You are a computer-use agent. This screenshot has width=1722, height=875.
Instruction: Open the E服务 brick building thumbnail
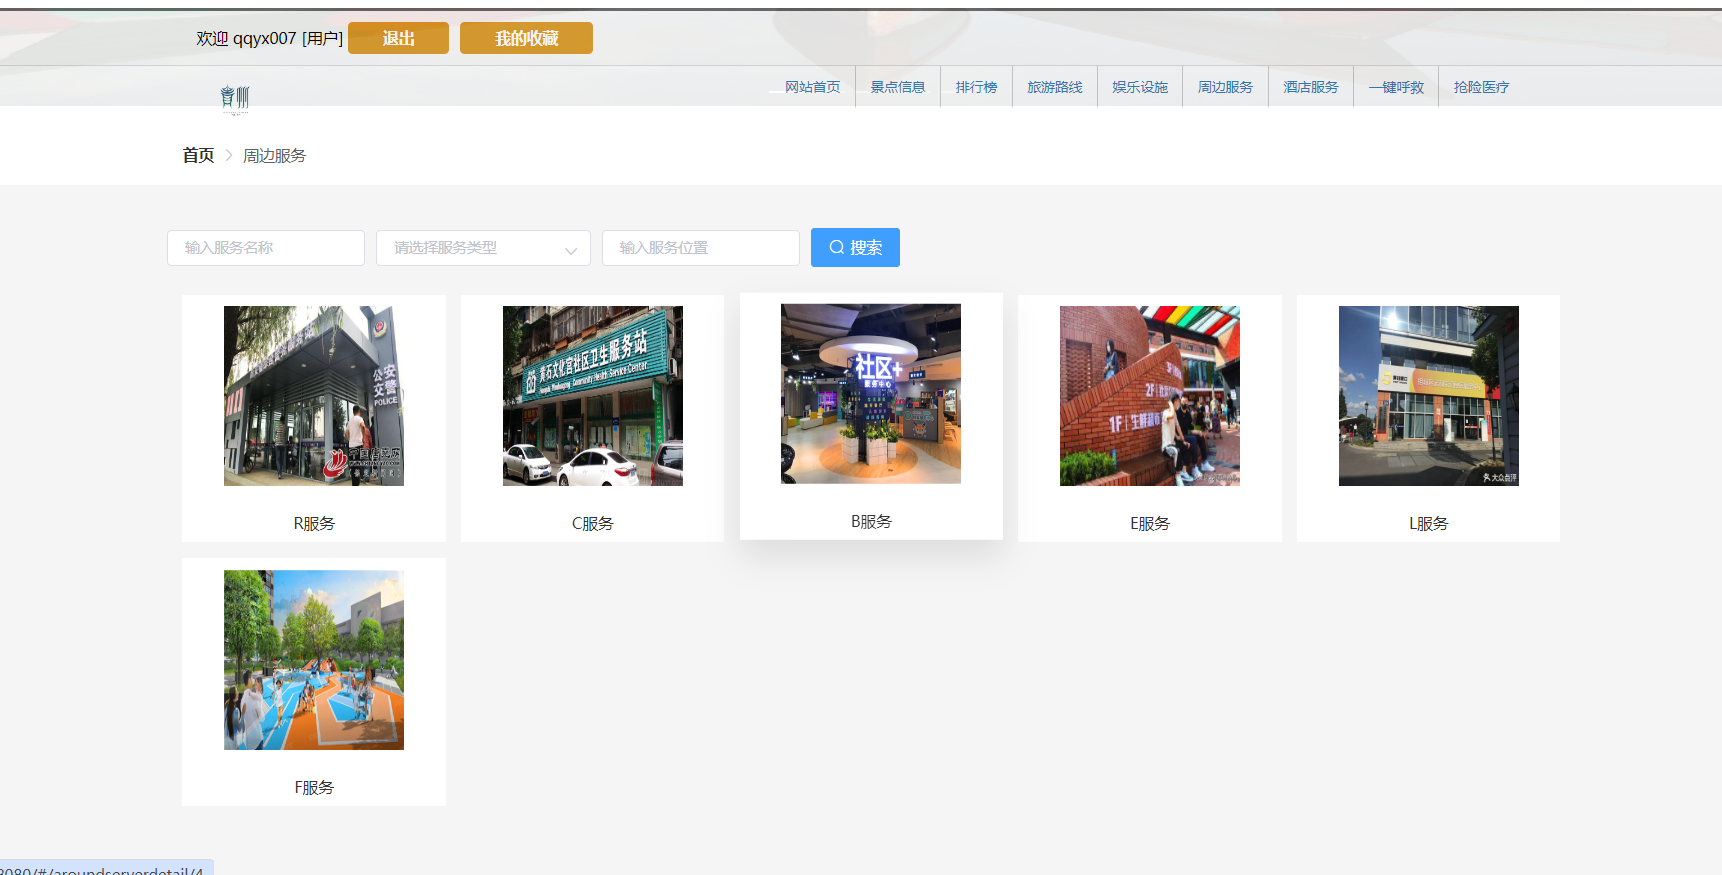(x=1150, y=396)
